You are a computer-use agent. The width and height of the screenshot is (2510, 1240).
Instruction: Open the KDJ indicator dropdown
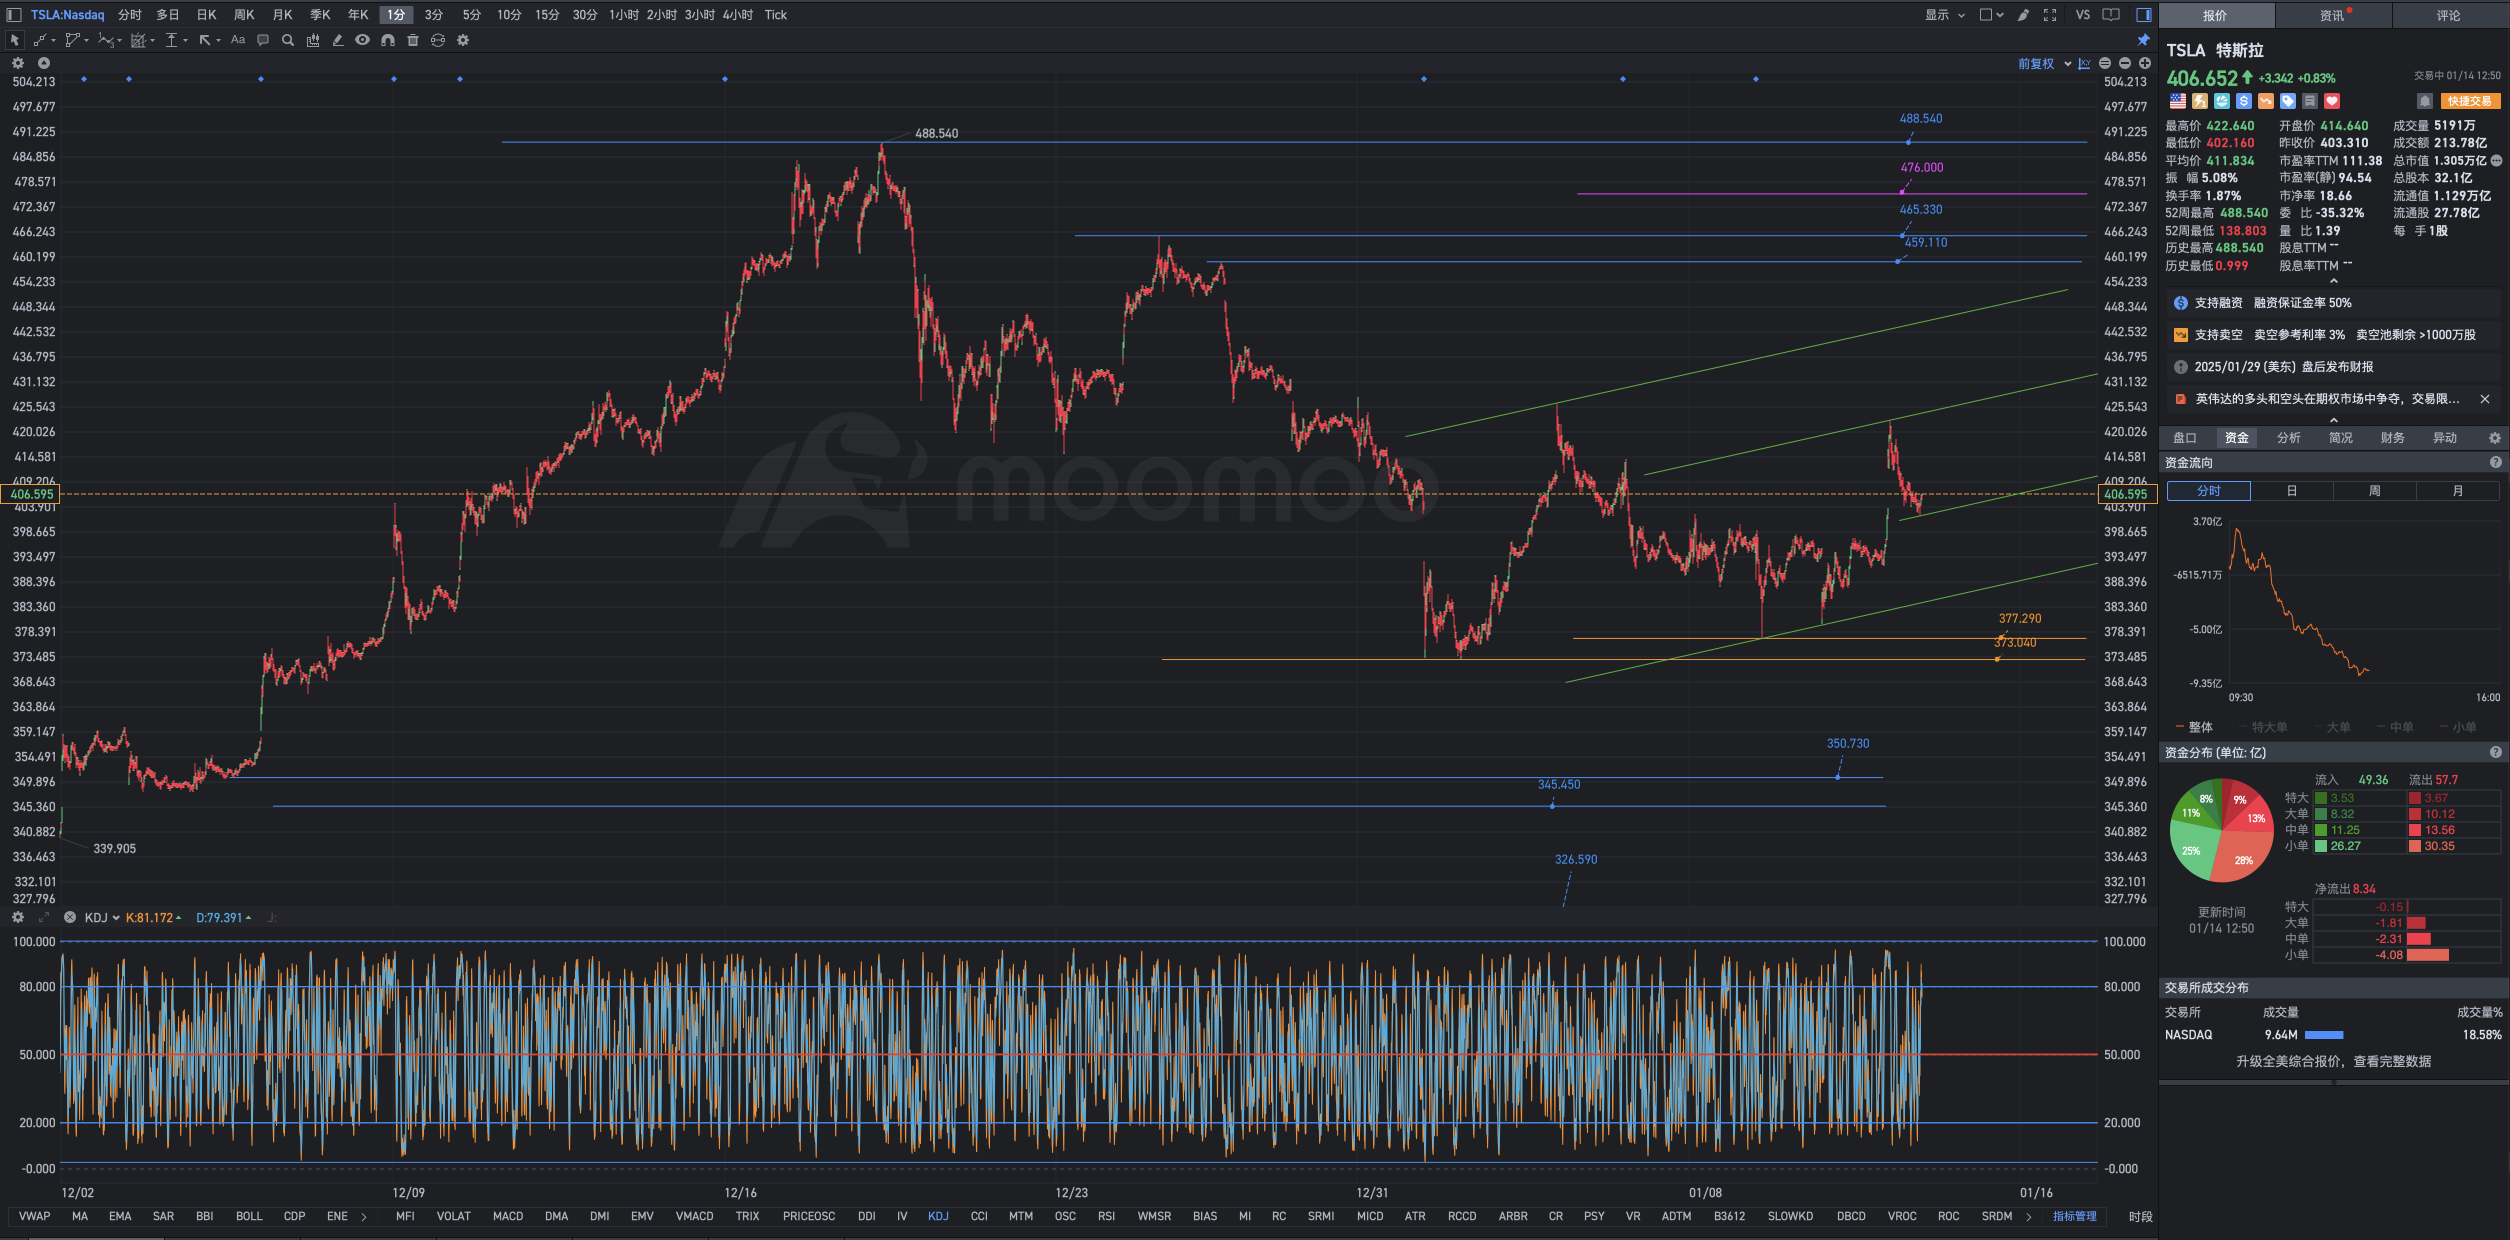[x=102, y=917]
